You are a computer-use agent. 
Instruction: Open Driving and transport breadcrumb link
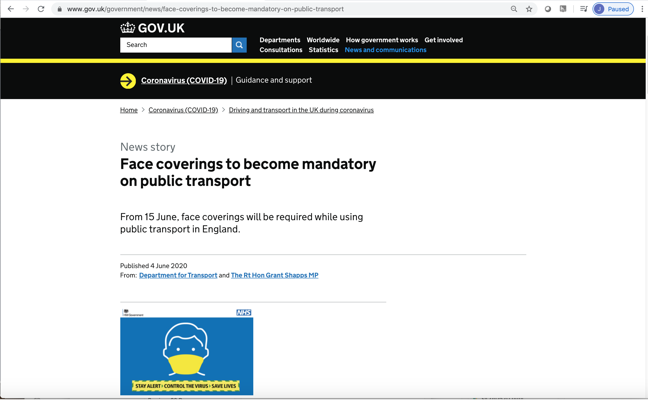[x=301, y=110]
